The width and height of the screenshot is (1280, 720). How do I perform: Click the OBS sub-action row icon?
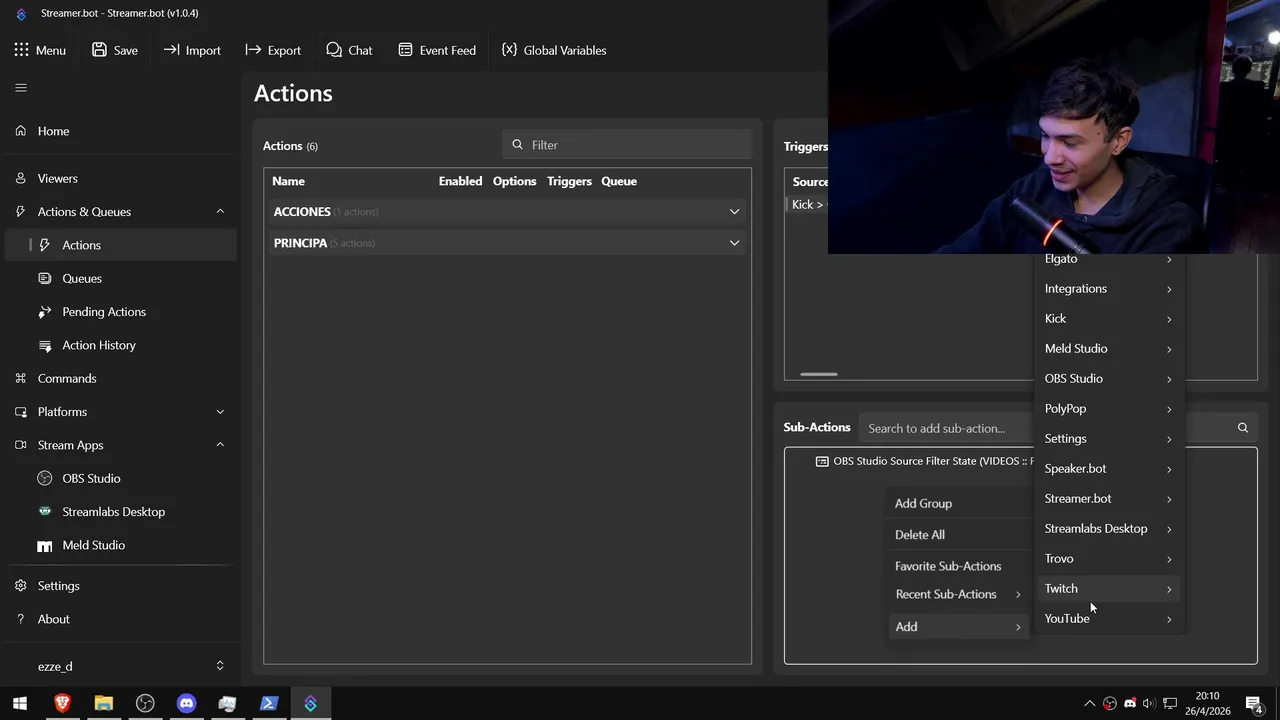[822, 461]
